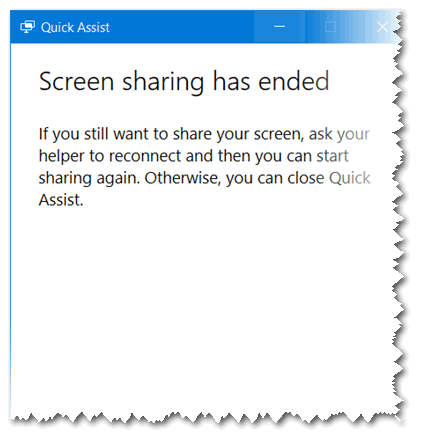Screen dimensions: 421x440
Task: Click the final word "Assist." in paragraph
Action: tap(61, 200)
